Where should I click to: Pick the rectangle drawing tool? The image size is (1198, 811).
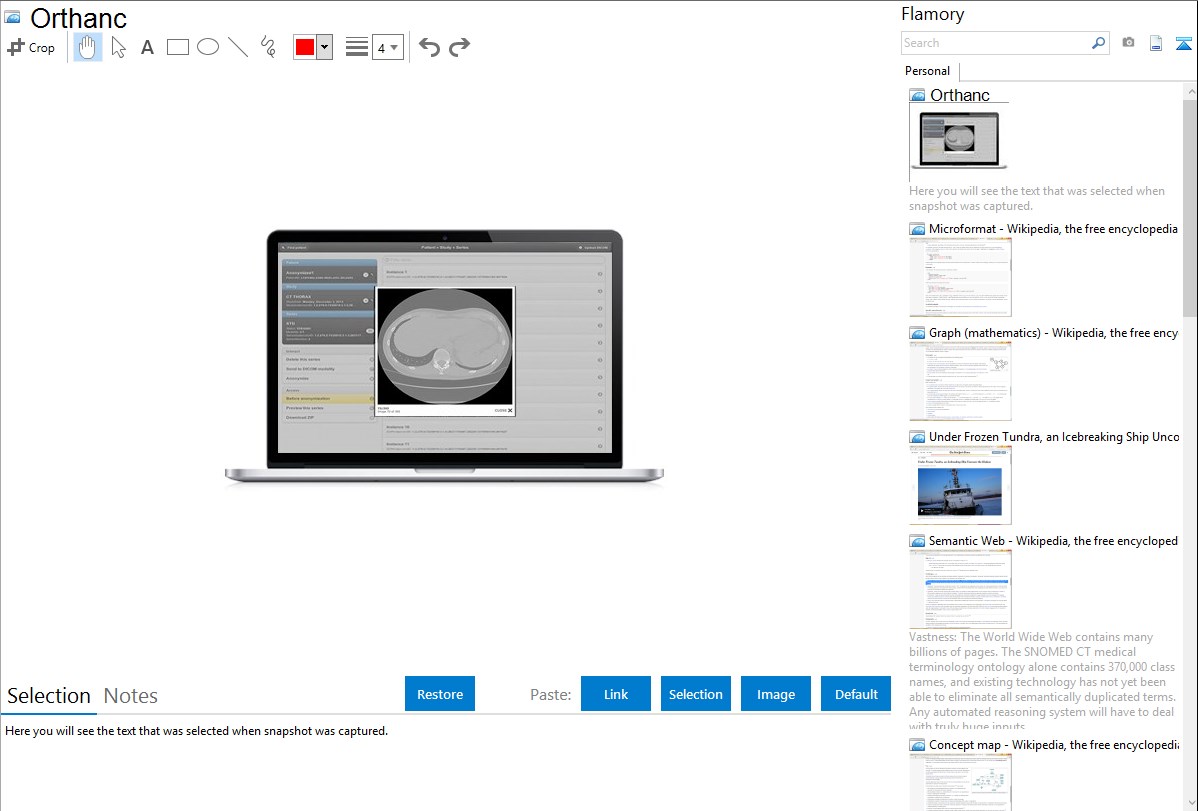coord(177,47)
